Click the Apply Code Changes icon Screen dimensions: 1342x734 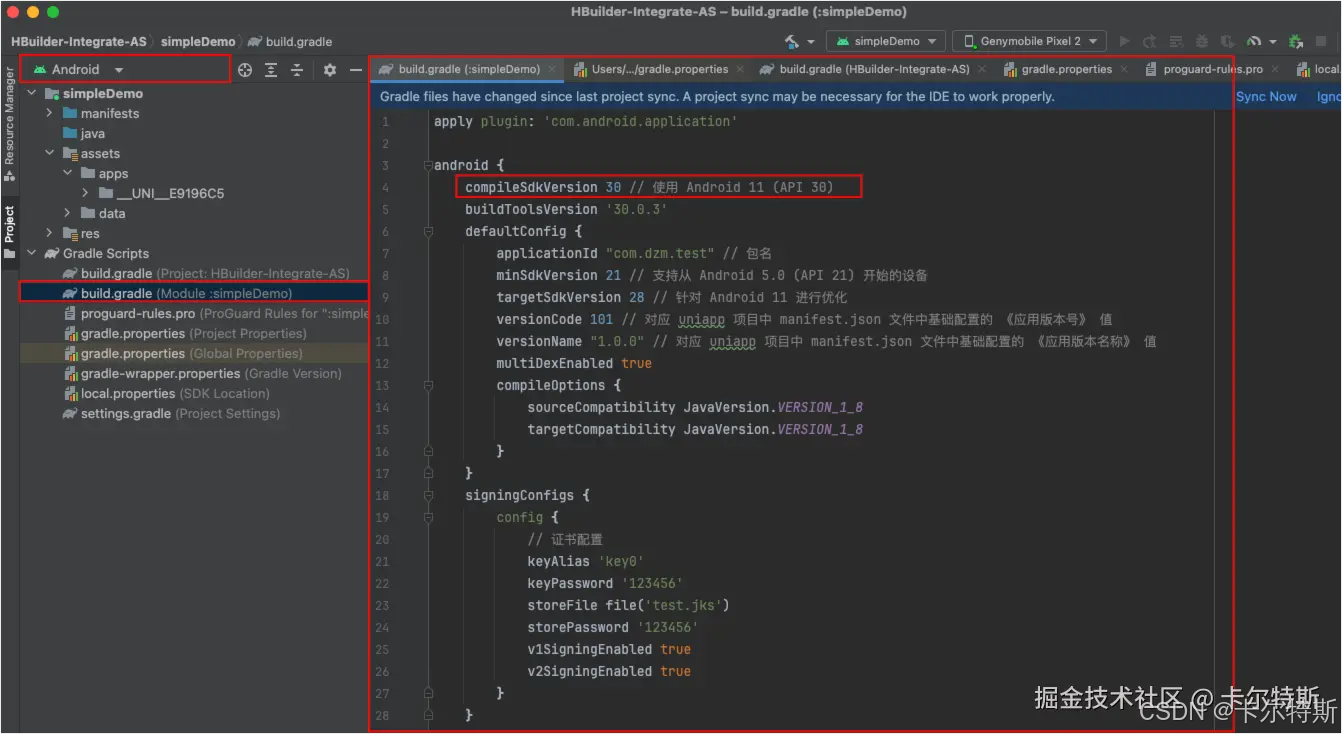coord(1176,41)
